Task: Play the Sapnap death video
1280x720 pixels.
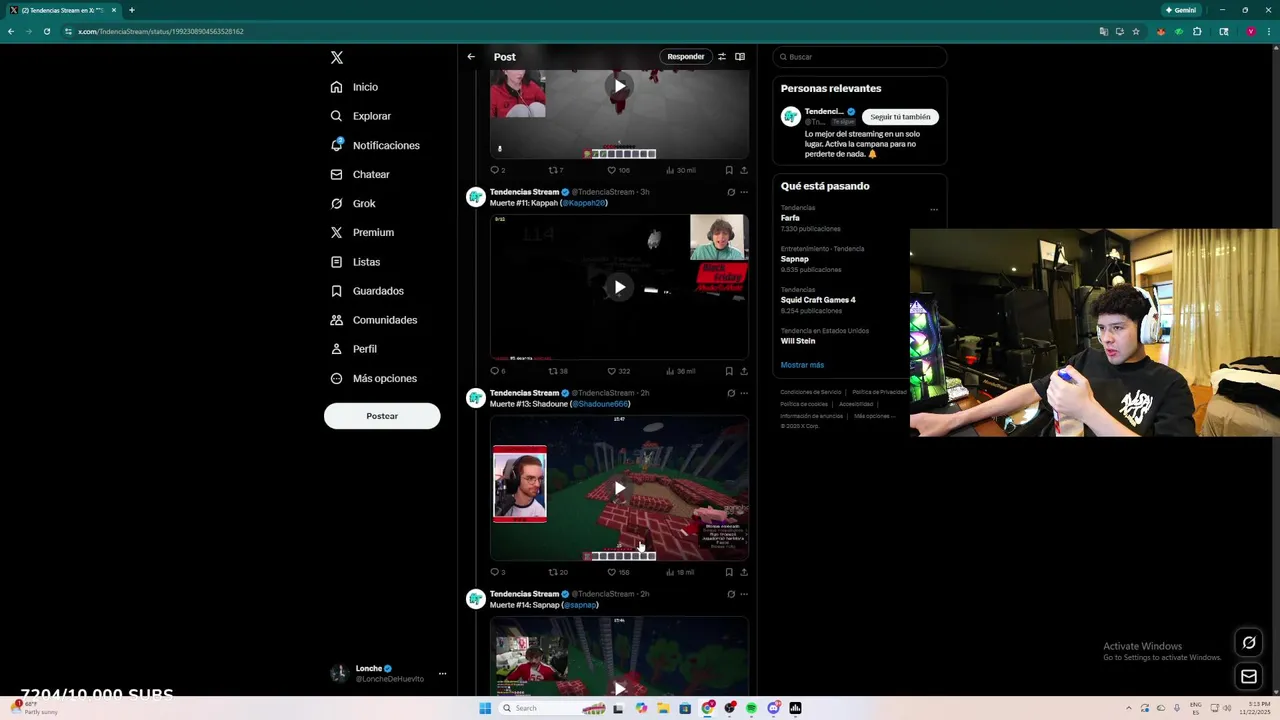Action: tap(619, 688)
